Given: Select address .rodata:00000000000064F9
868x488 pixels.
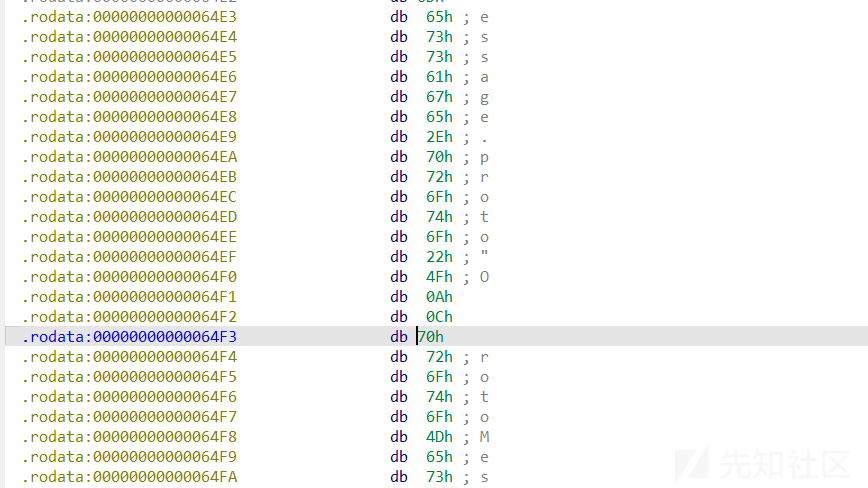Looking at the screenshot, I should [129, 457].
